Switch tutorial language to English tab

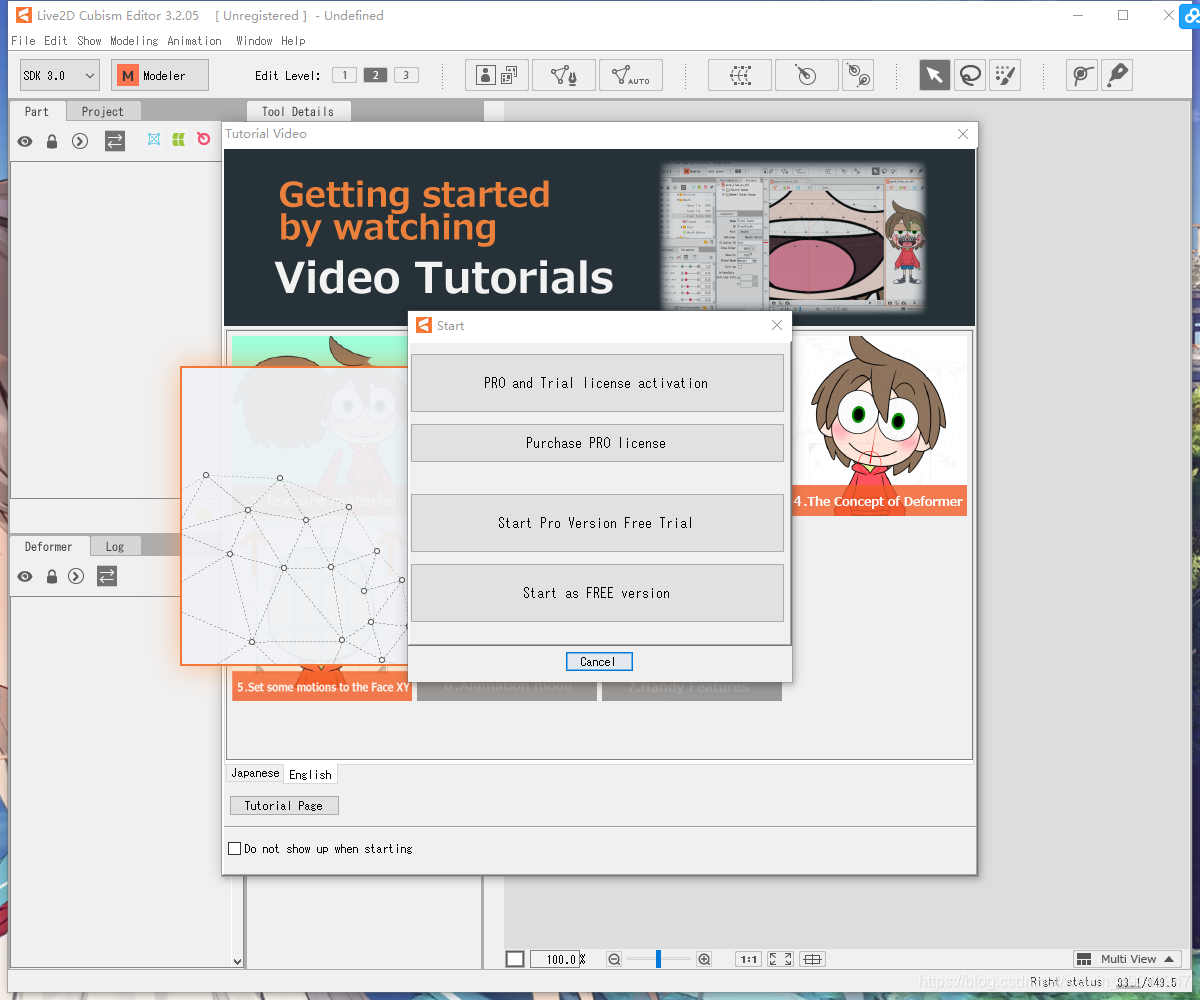click(x=310, y=774)
